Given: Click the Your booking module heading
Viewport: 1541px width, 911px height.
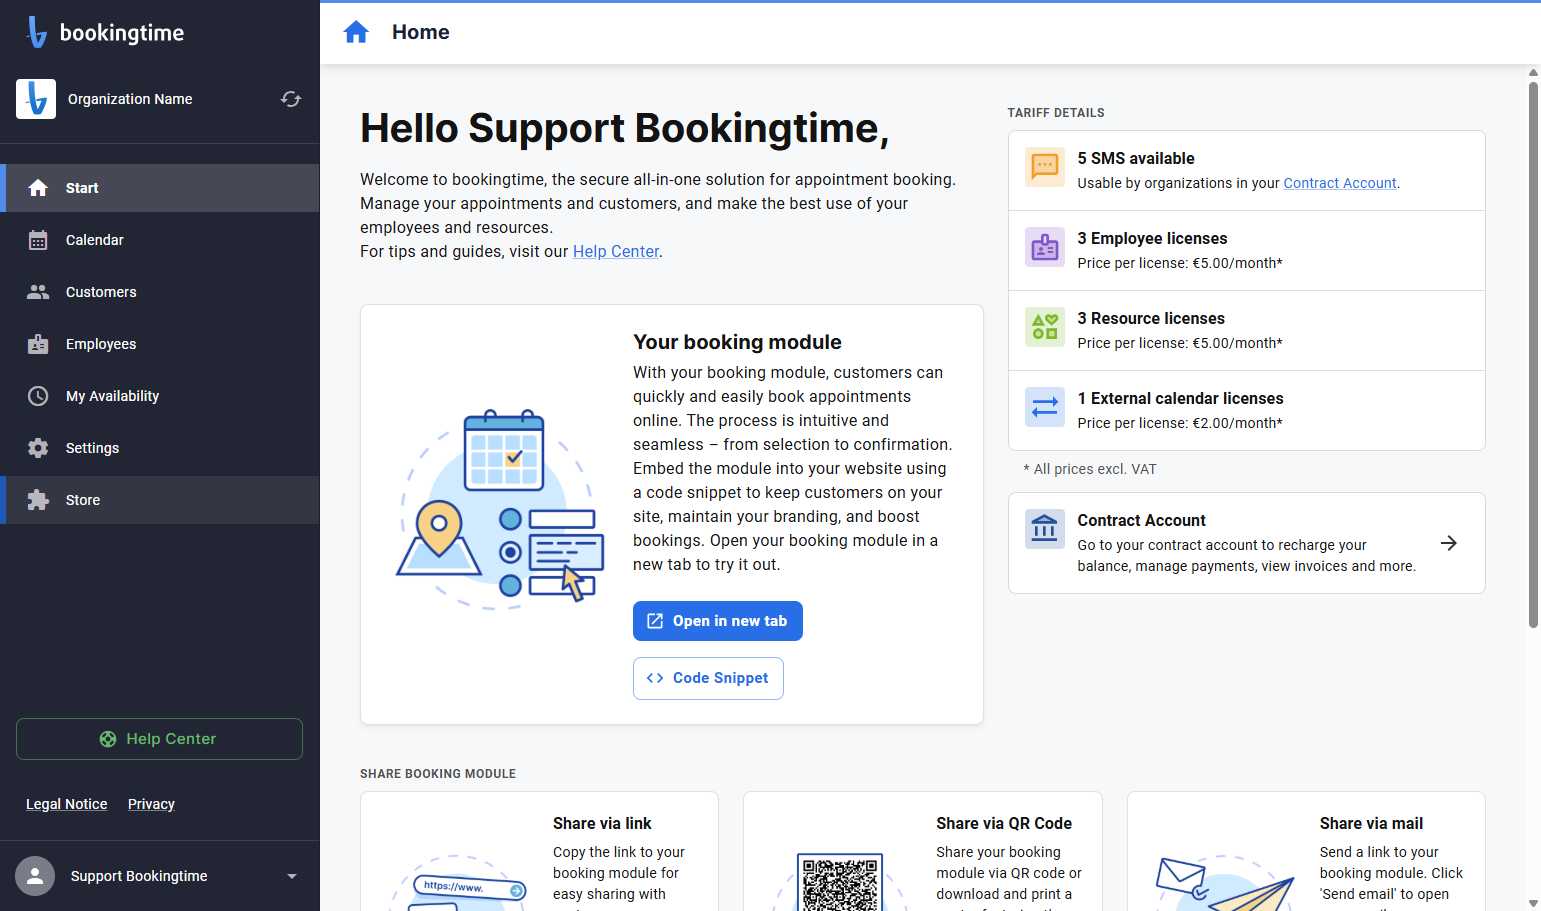Looking at the screenshot, I should (x=737, y=342).
